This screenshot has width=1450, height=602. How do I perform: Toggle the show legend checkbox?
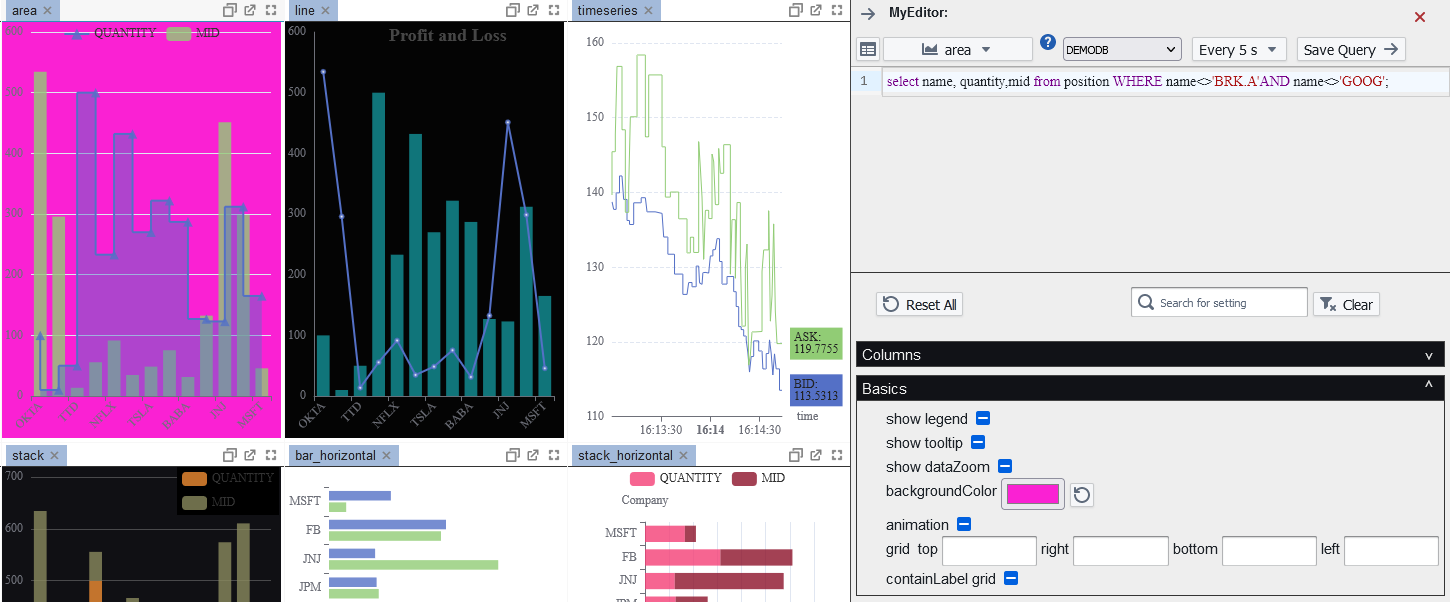click(983, 419)
